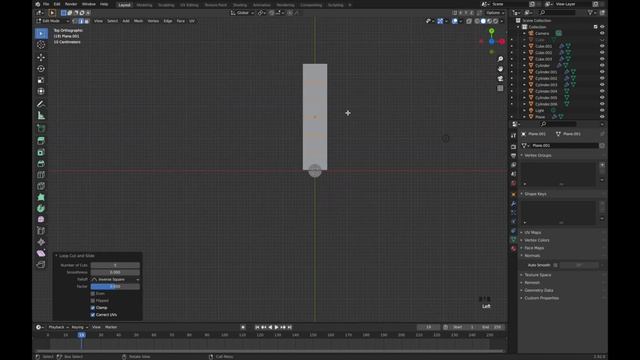
Task: Open the Global transform orientation dropdown
Action: point(242,13)
